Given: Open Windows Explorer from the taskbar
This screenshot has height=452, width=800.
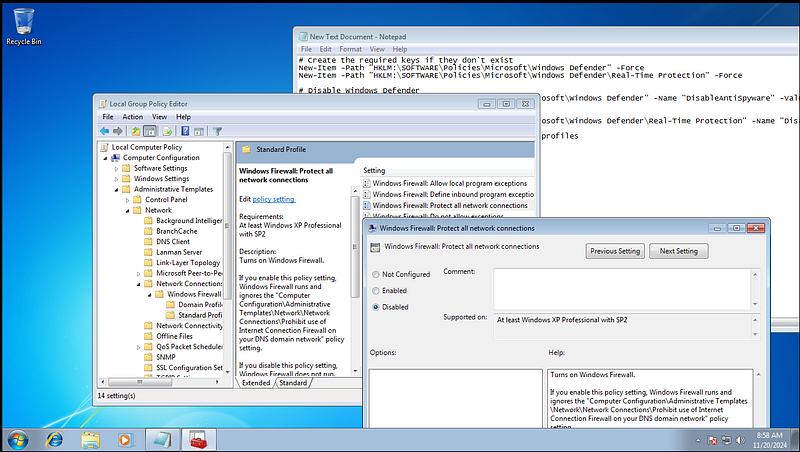Looking at the screenshot, I should pos(90,439).
